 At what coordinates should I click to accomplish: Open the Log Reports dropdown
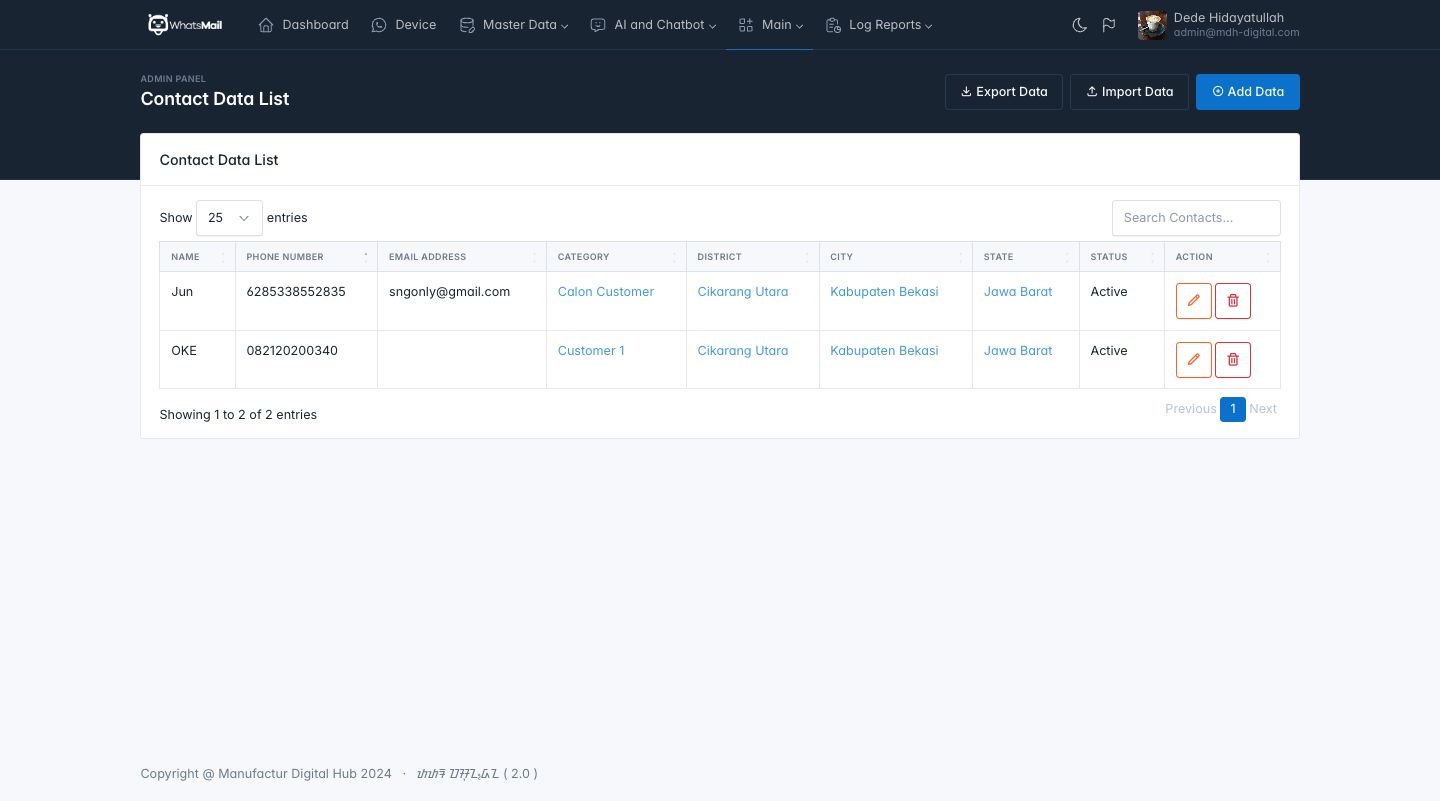click(879, 25)
